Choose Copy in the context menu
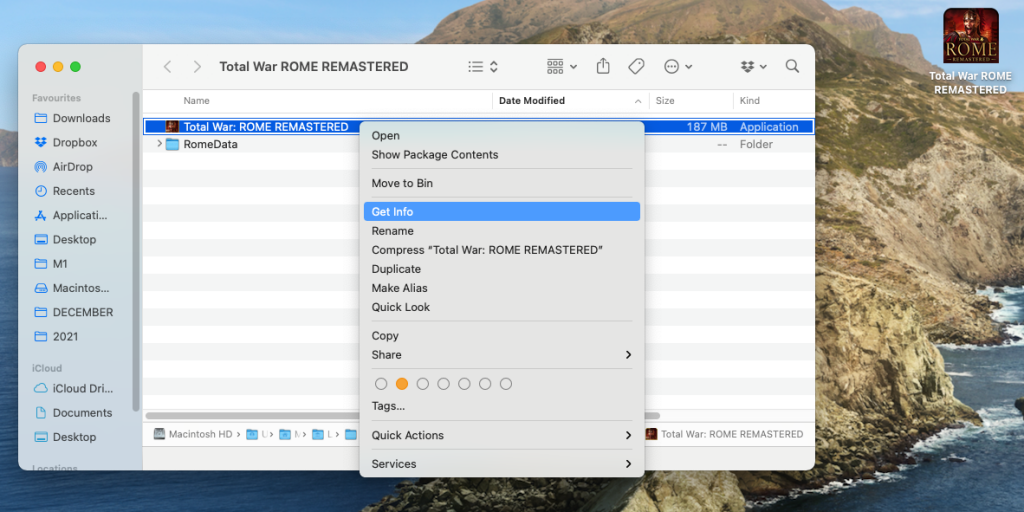Viewport: 1024px width, 512px height. 502,336
